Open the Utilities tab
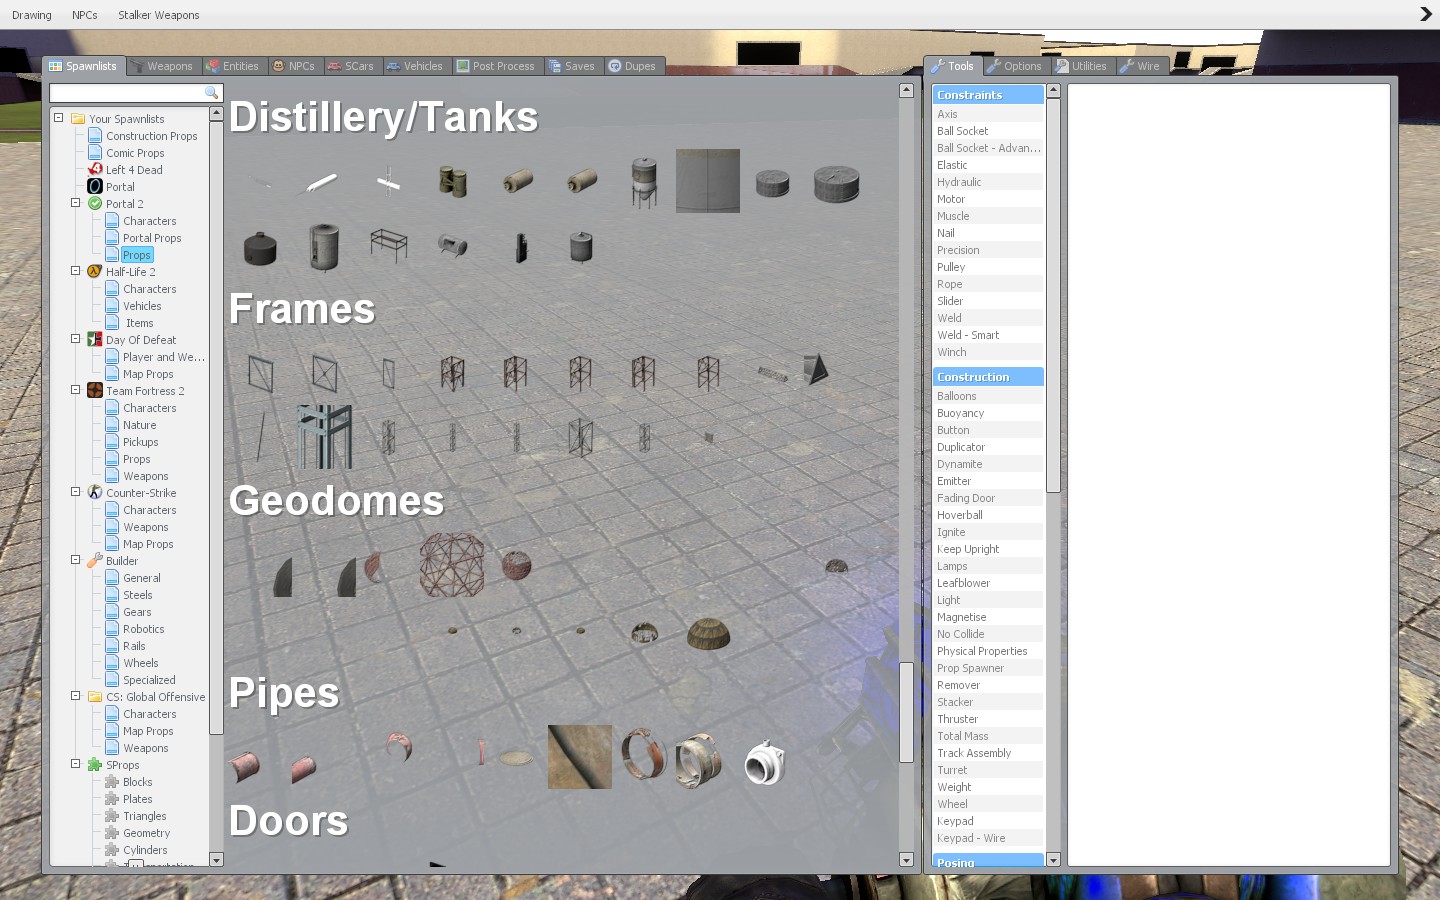Viewport: 1440px width, 900px height. point(1081,66)
